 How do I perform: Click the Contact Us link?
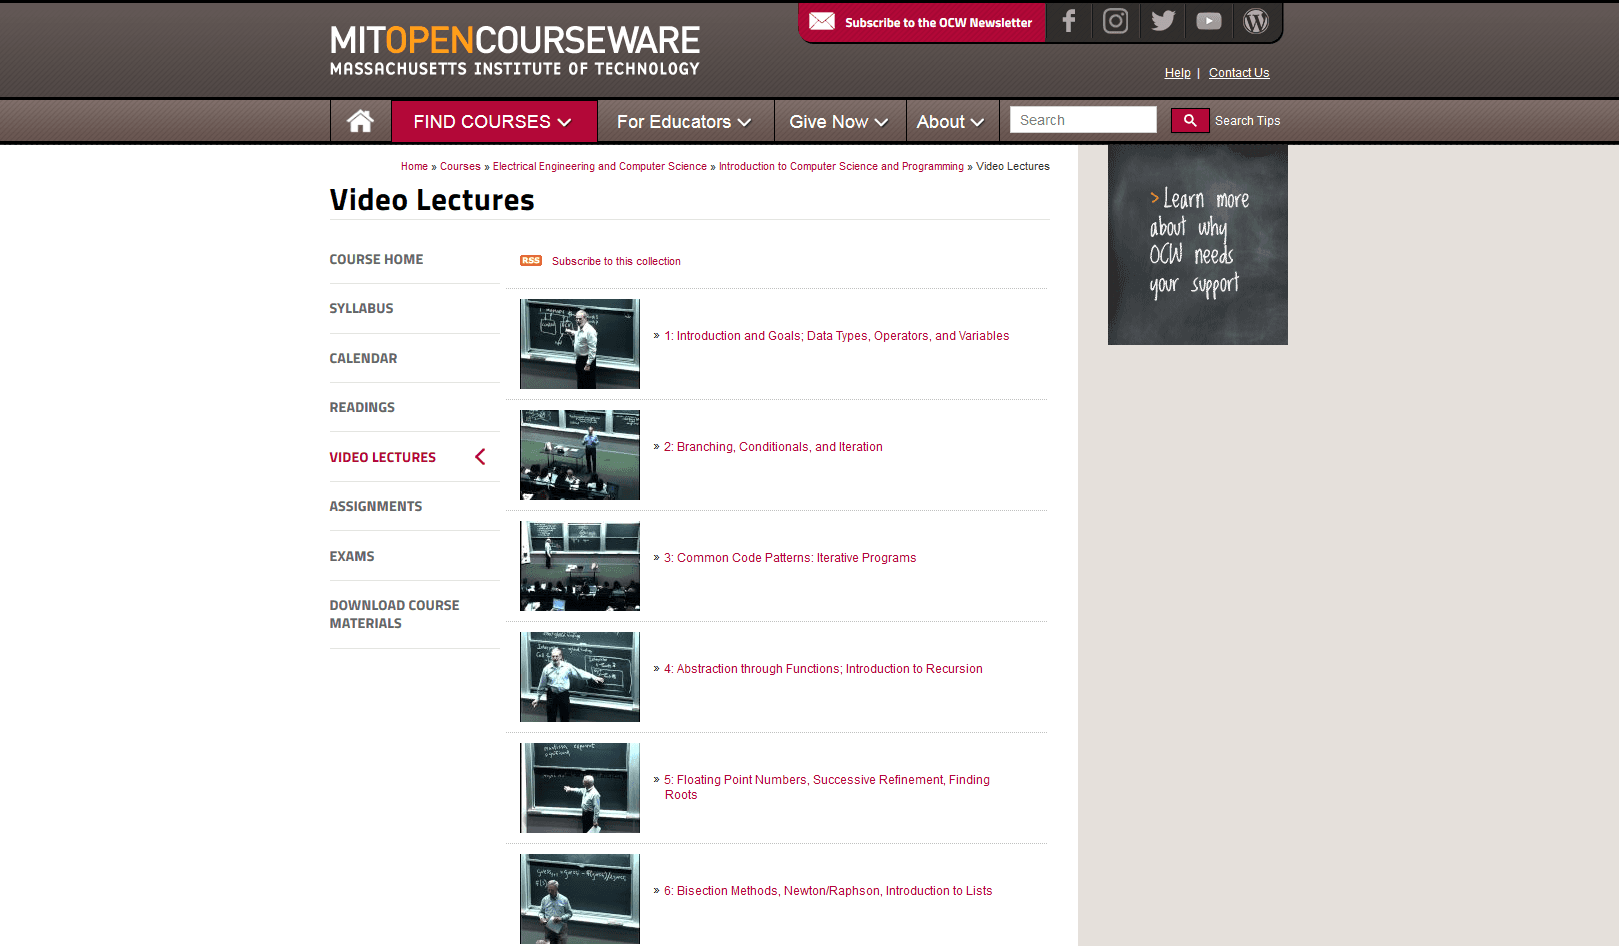(x=1238, y=72)
